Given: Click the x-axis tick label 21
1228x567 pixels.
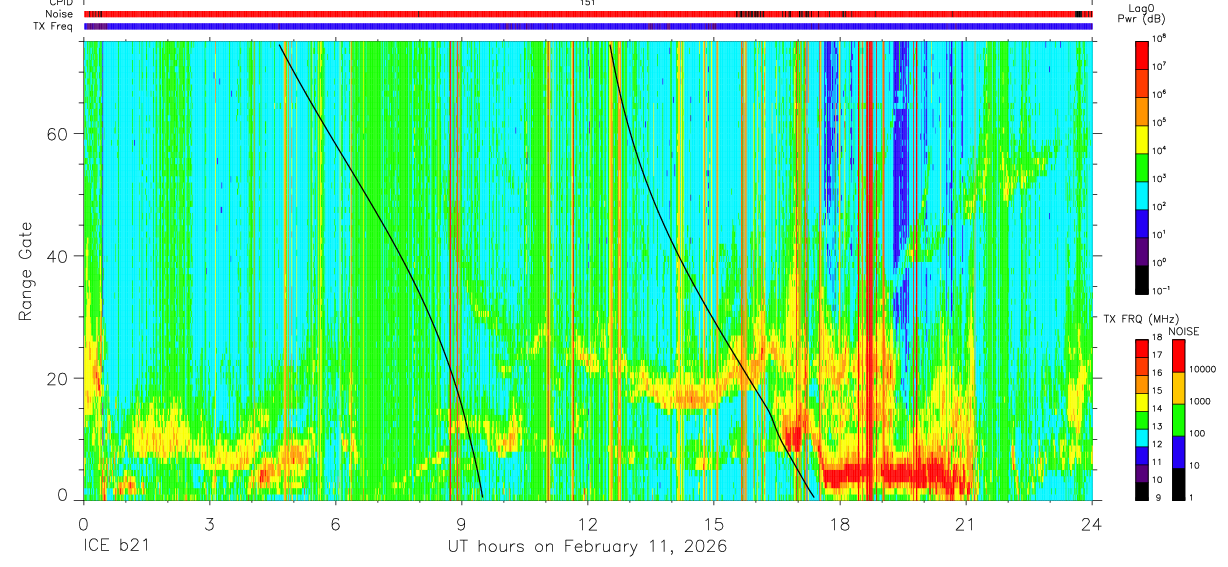Looking at the screenshot, I should coord(966,523).
